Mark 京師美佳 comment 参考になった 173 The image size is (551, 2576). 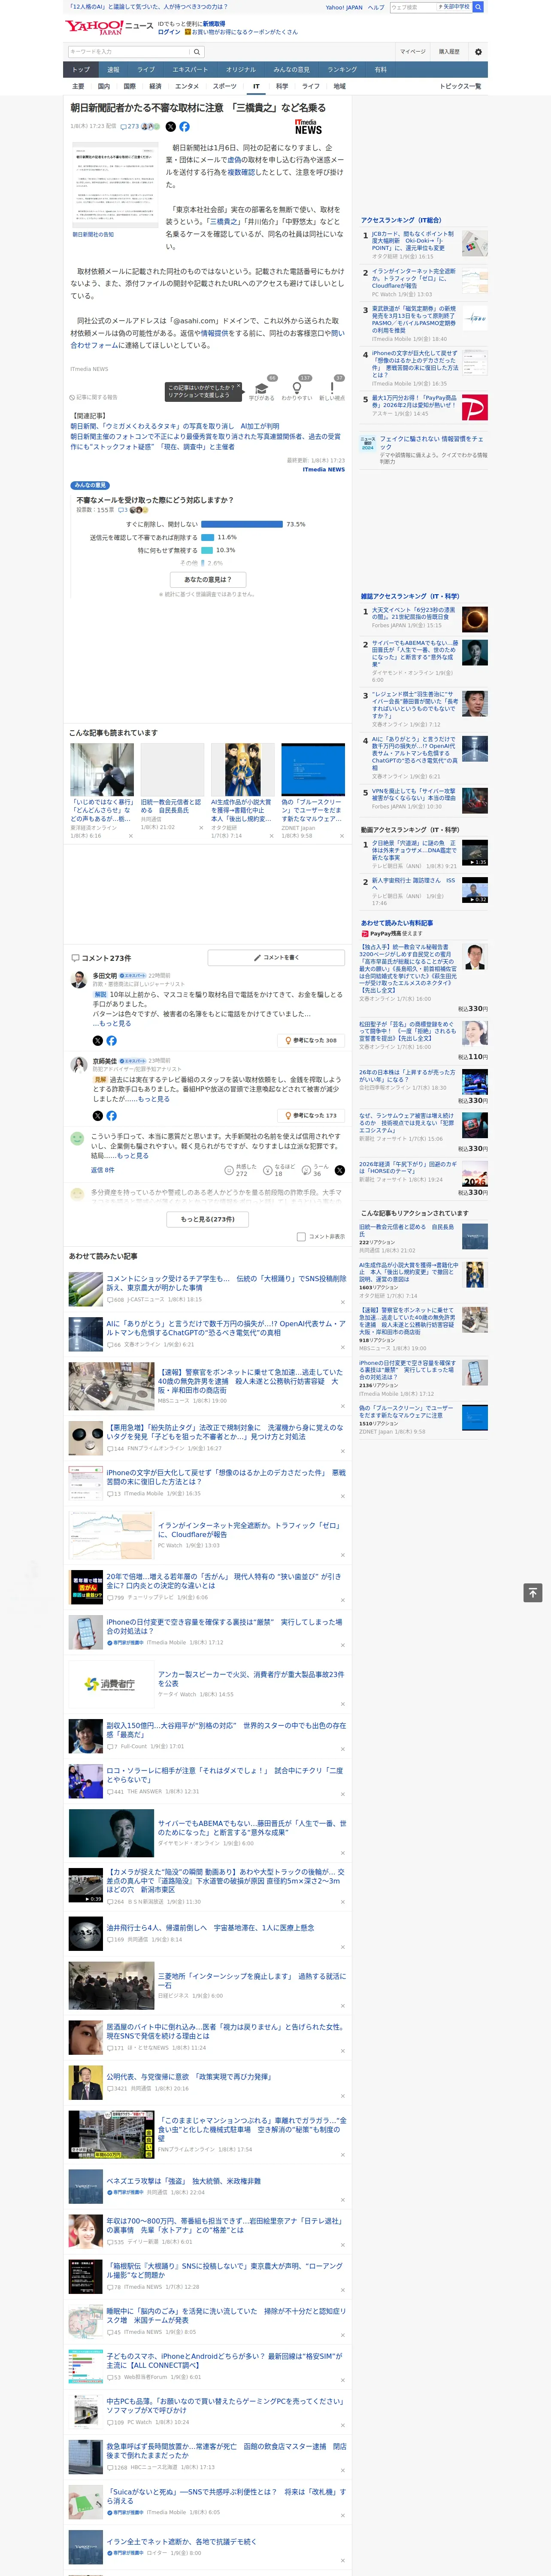coord(311,1115)
